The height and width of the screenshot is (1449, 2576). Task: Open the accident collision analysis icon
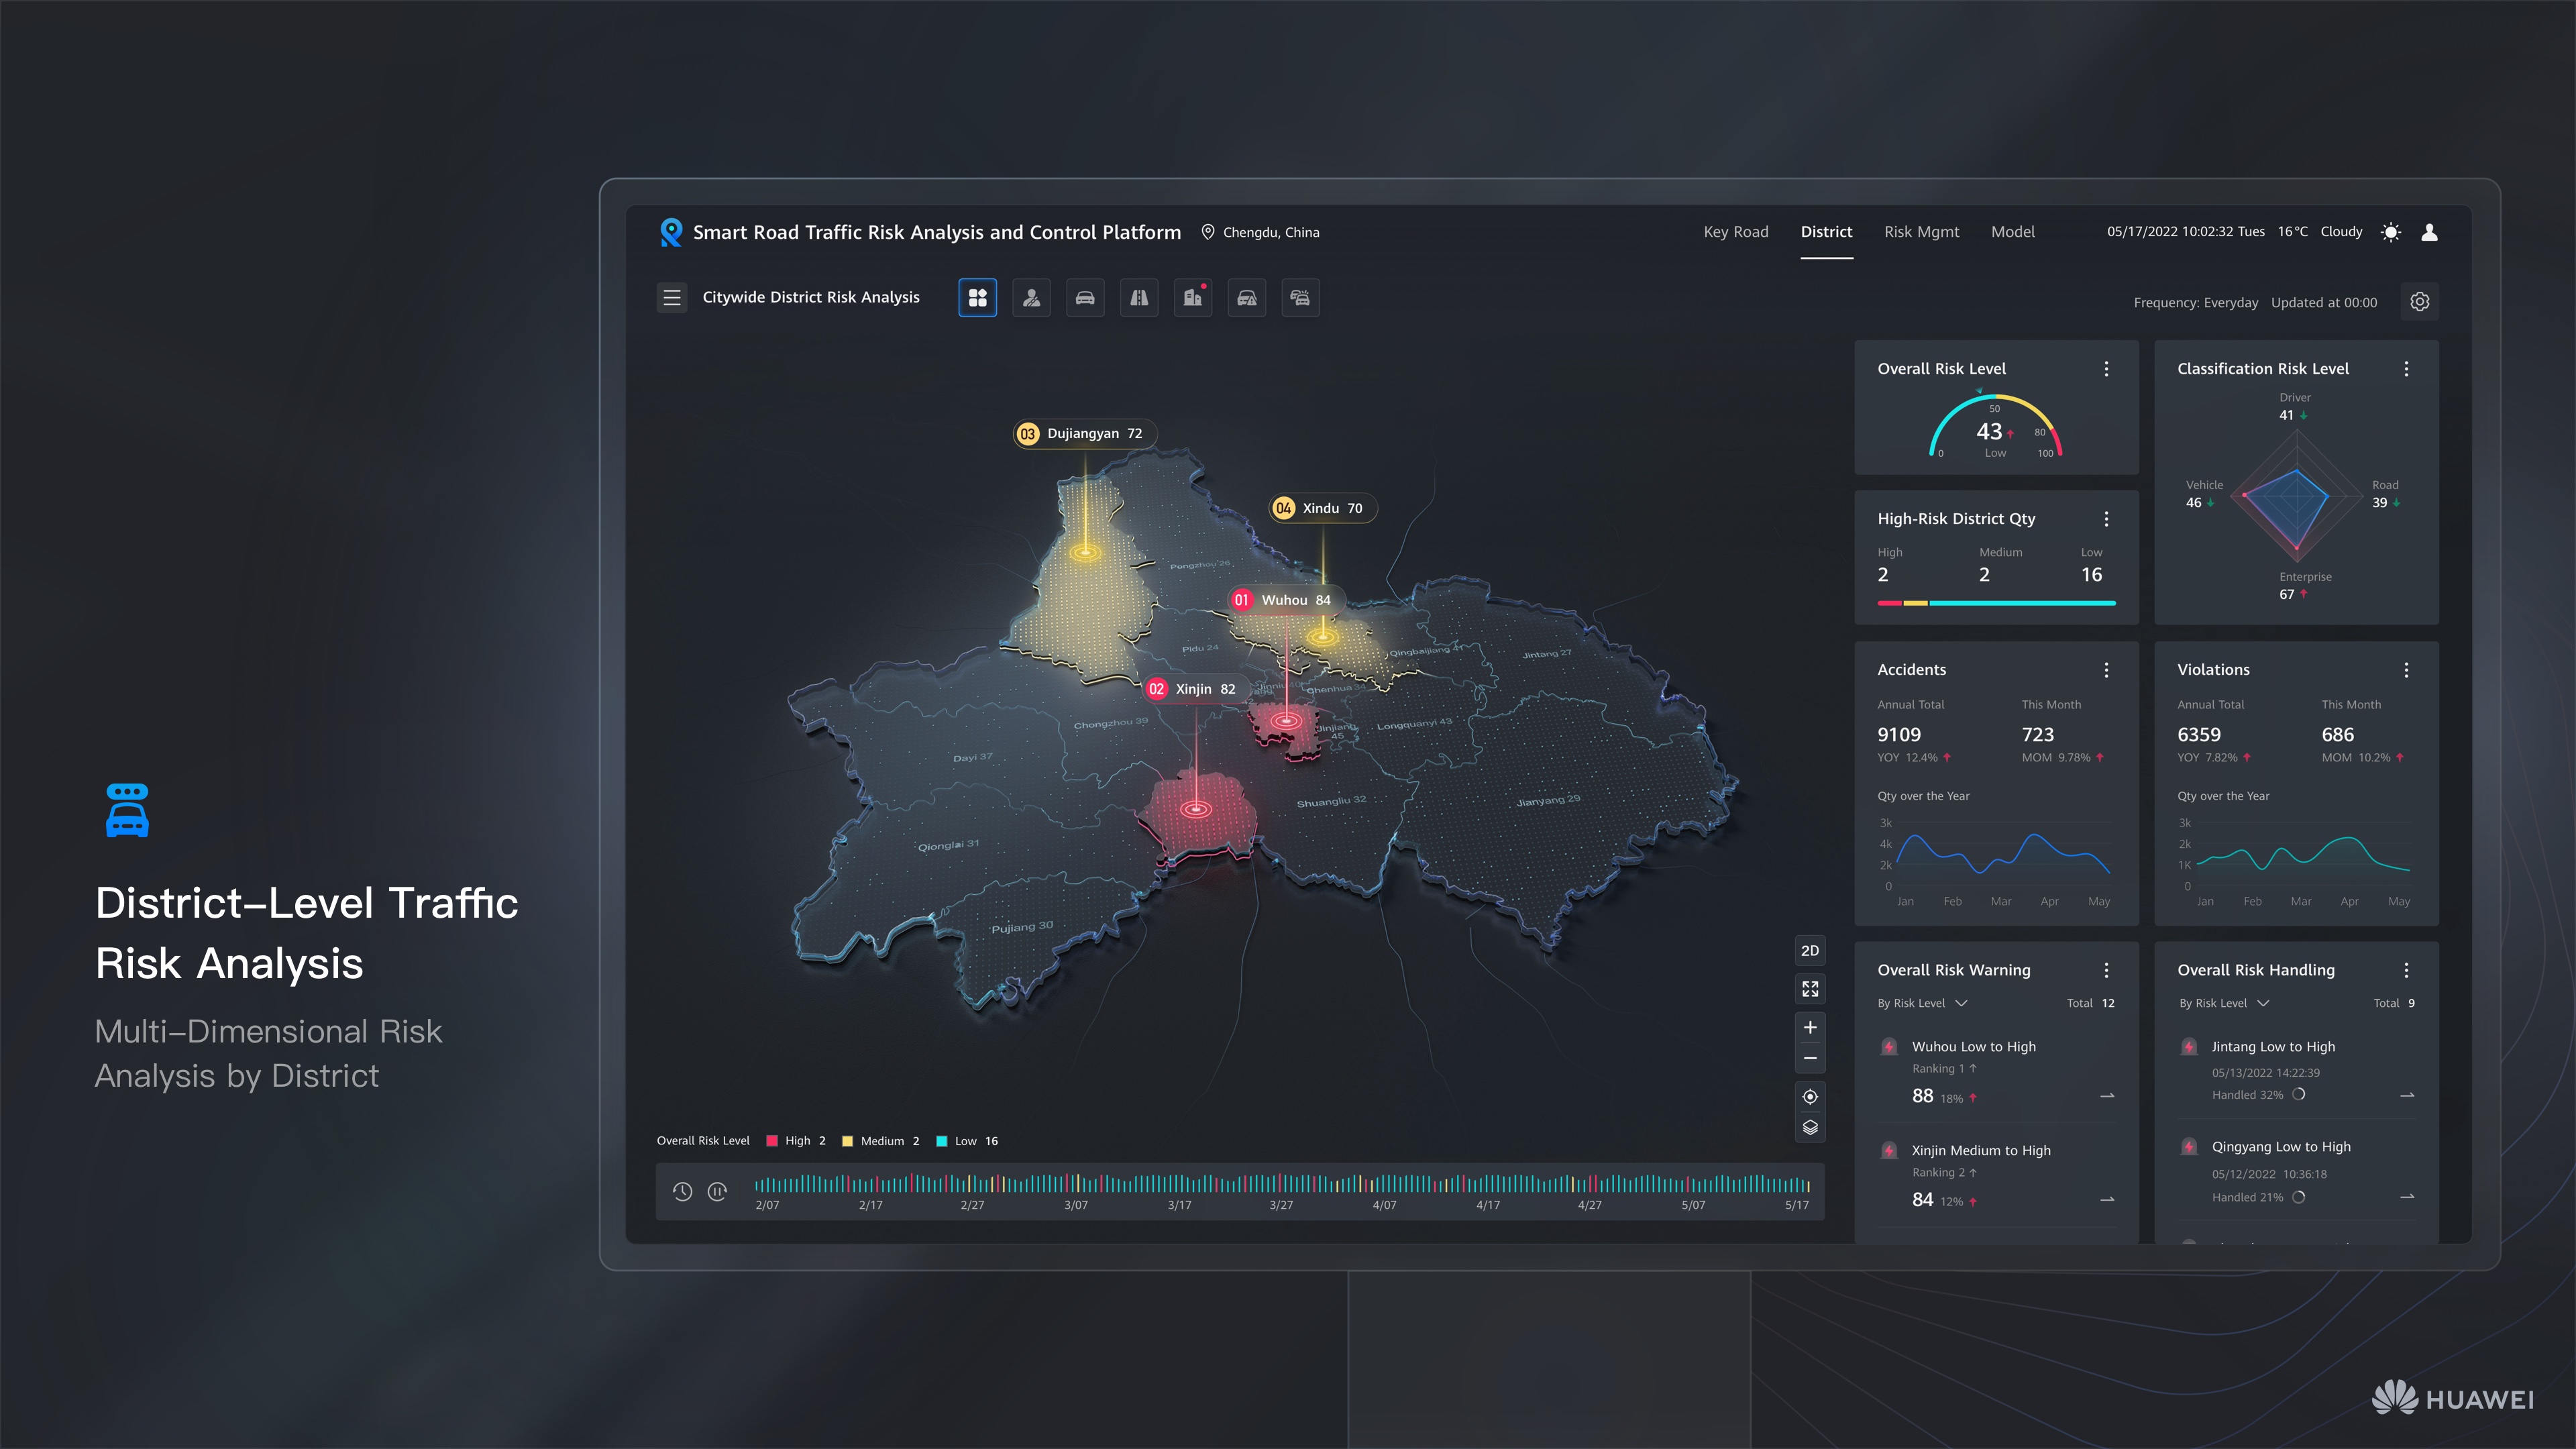pos(1300,297)
